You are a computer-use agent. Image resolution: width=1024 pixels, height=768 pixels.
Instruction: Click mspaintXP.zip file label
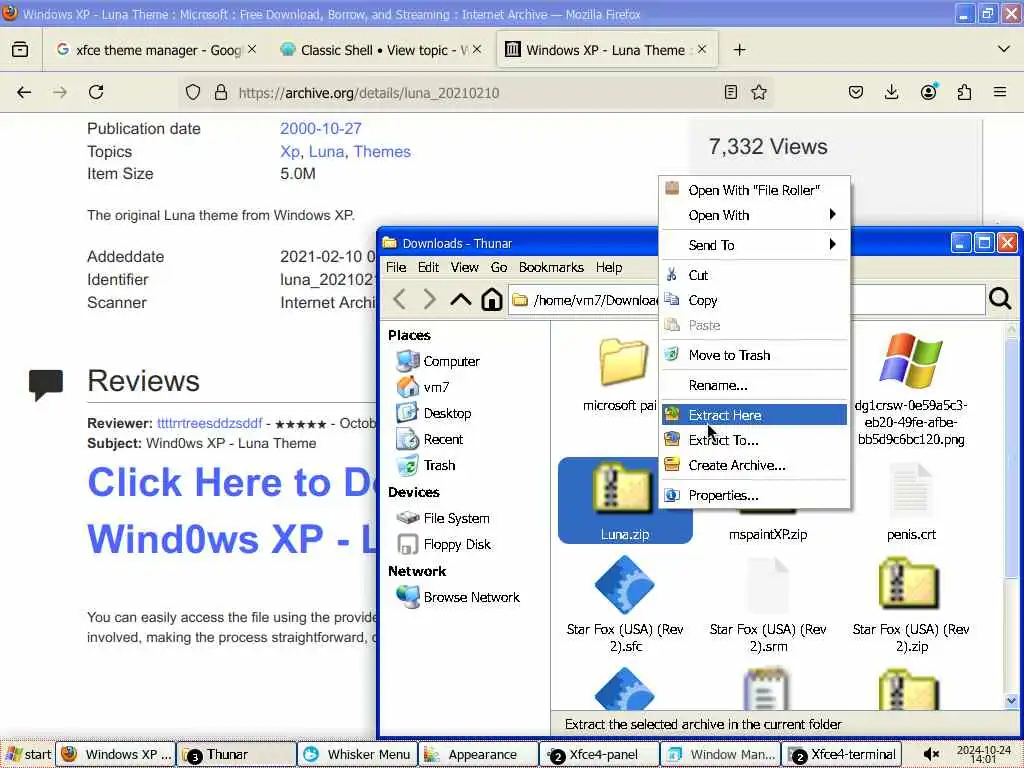pyautogui.click(x=768, y=534)
